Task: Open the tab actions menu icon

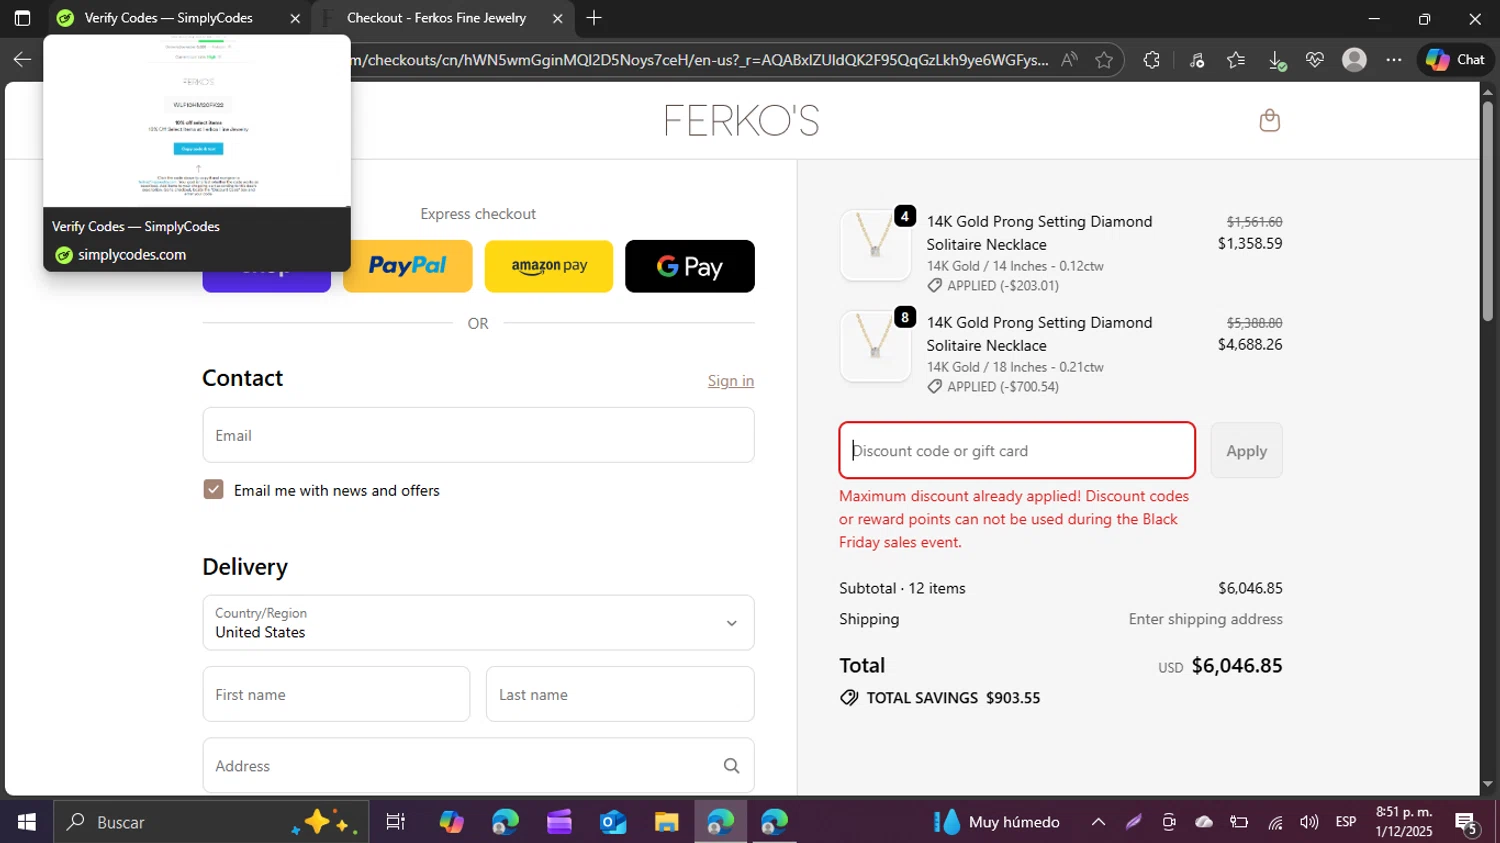Action: coord(22,18)
